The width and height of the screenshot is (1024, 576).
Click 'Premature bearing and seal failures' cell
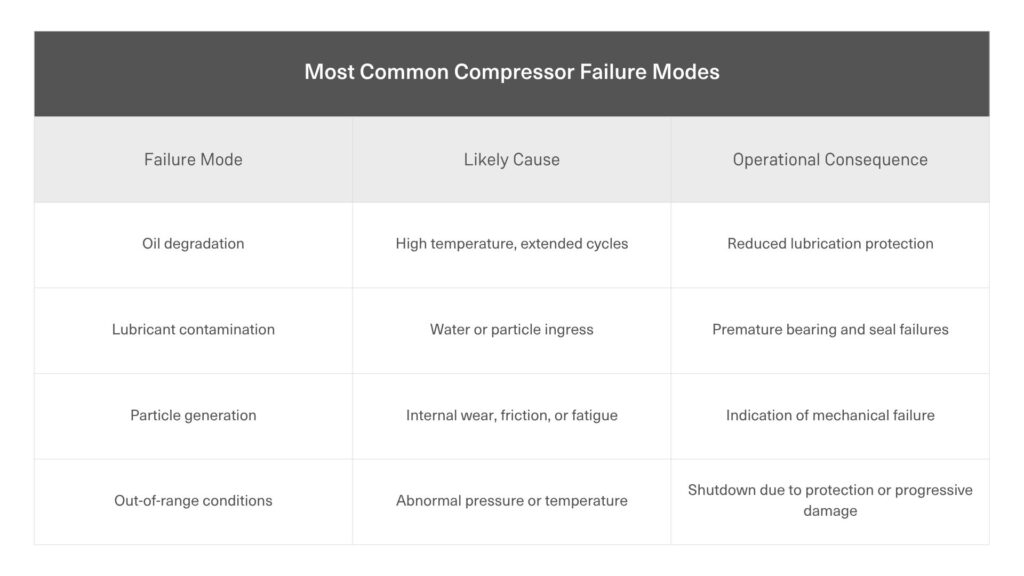829,329
